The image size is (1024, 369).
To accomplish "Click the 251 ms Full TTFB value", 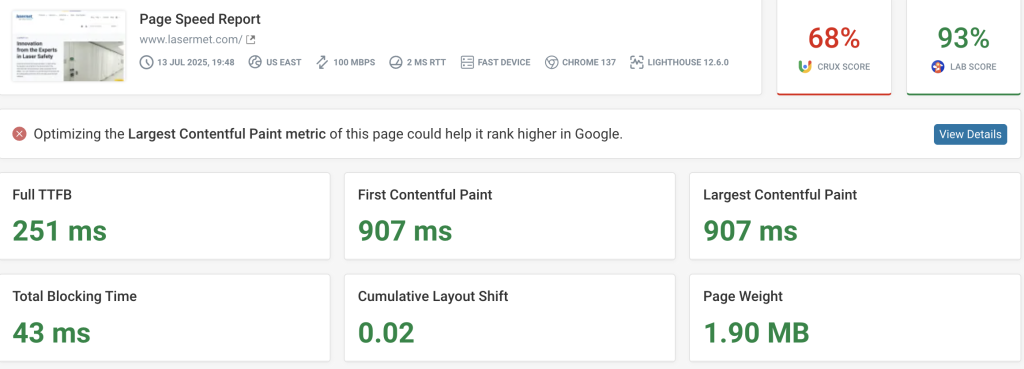I will point(59,231).
